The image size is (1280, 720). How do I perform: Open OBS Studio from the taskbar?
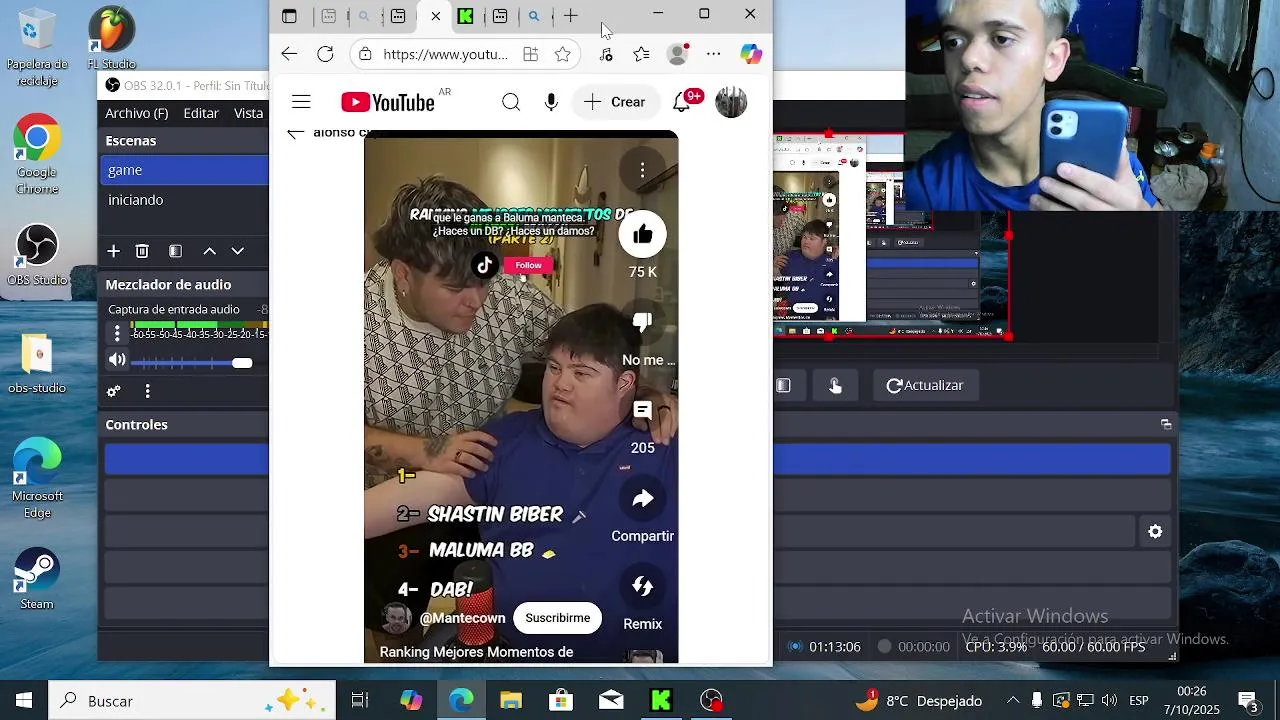click(x=711, y=701)
